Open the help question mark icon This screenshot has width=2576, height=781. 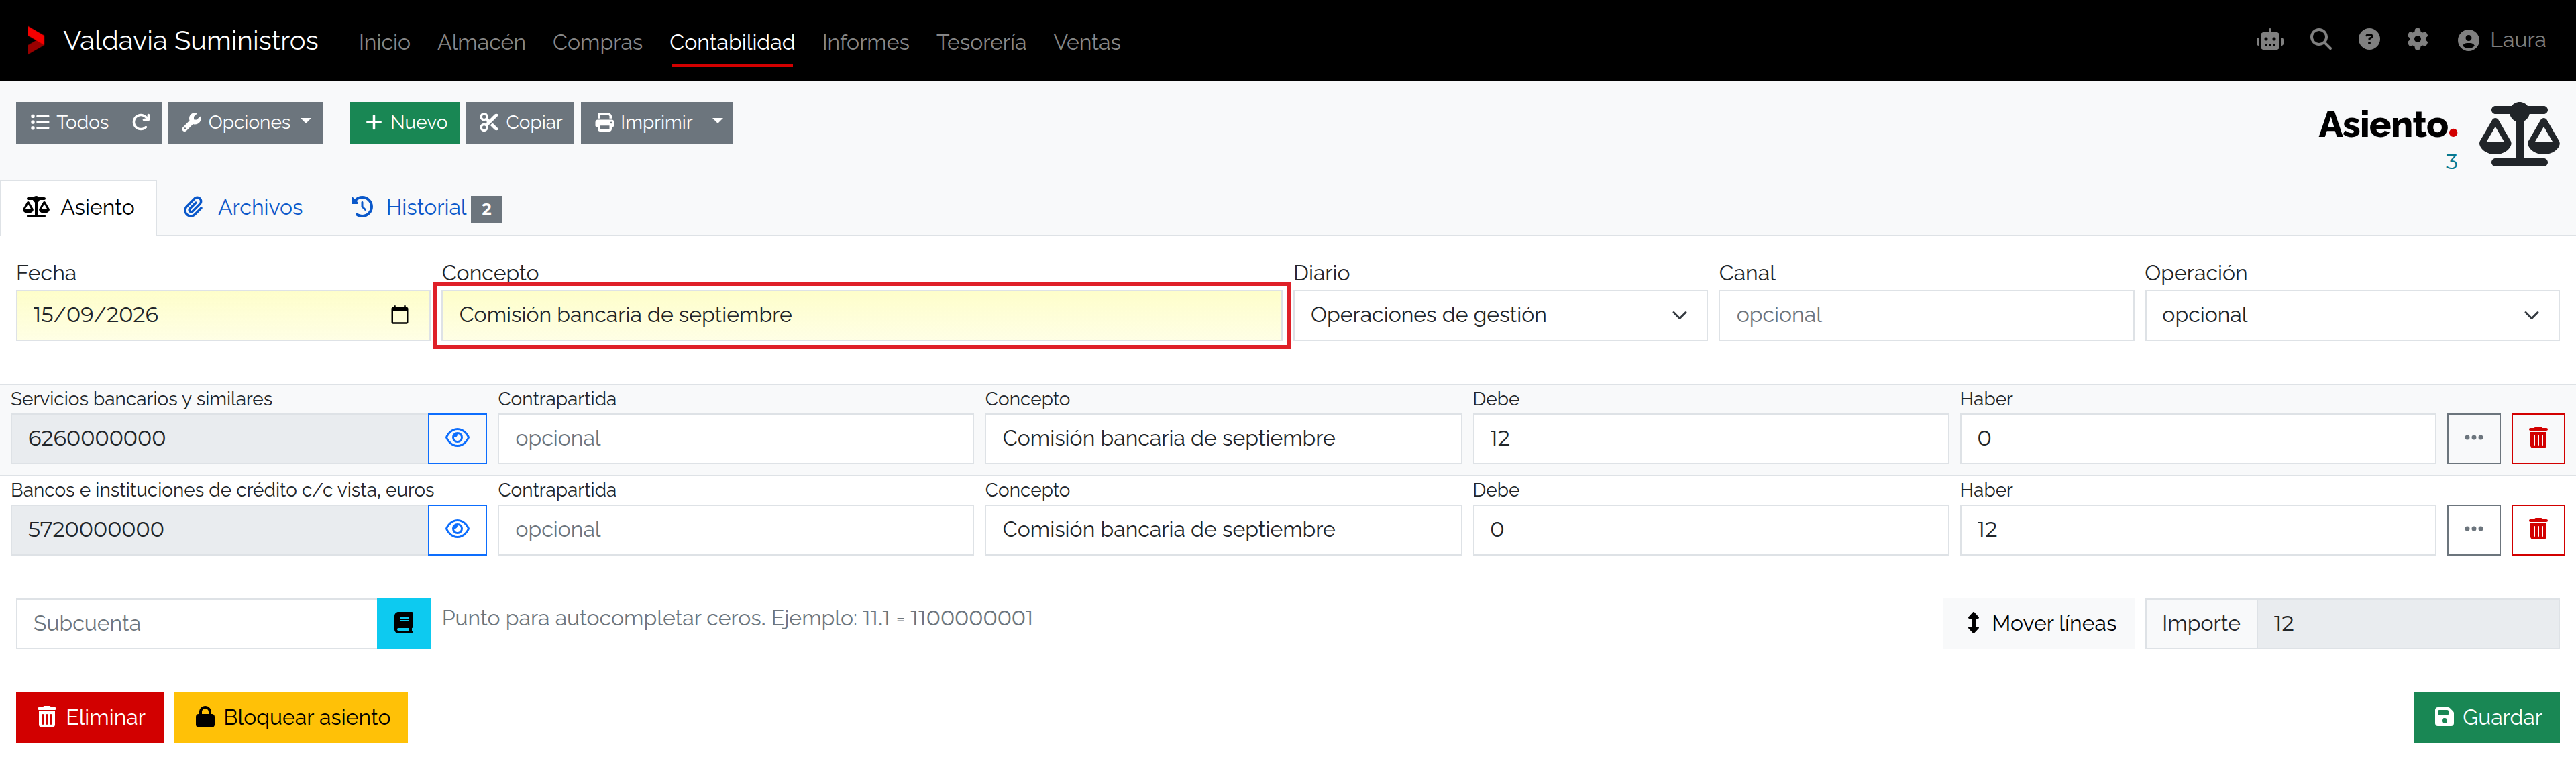pyautogui.click(x=2369, y=40)
